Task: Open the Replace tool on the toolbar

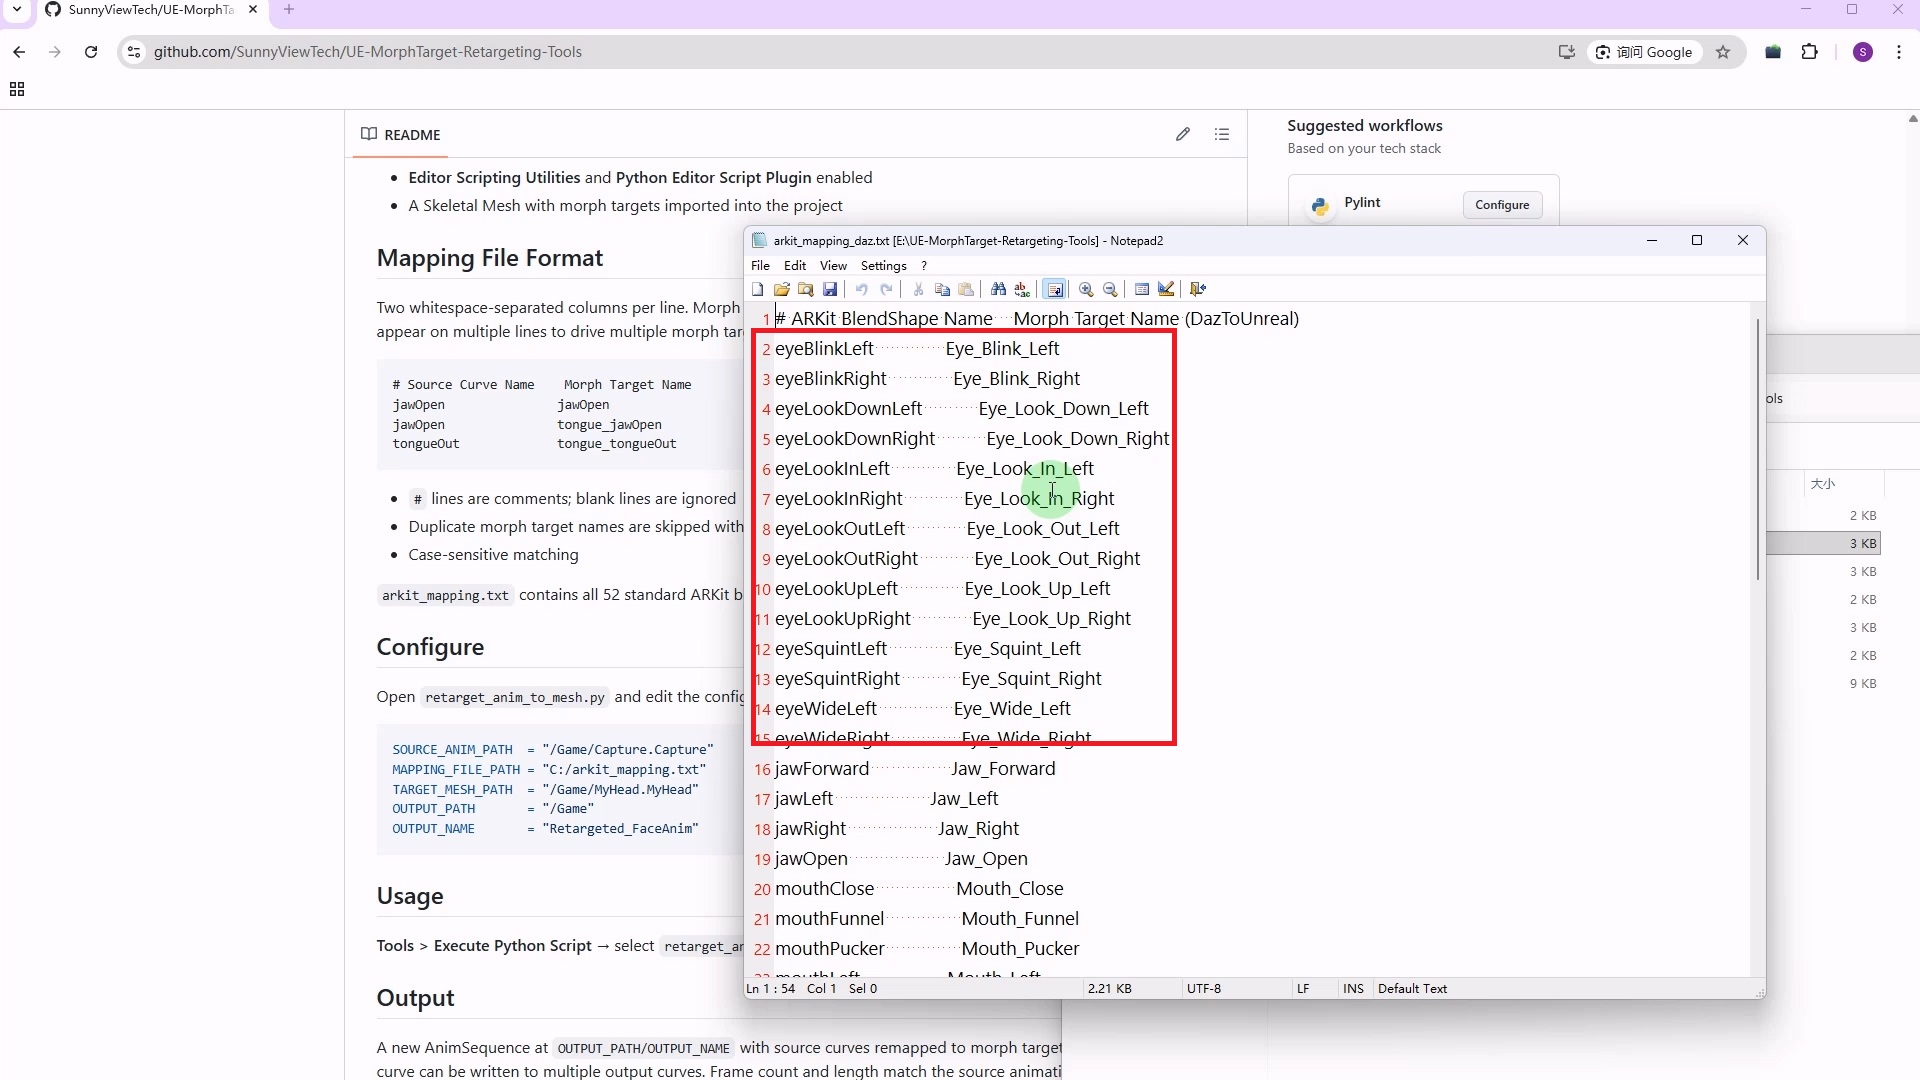Action: tap(1022, 289)
